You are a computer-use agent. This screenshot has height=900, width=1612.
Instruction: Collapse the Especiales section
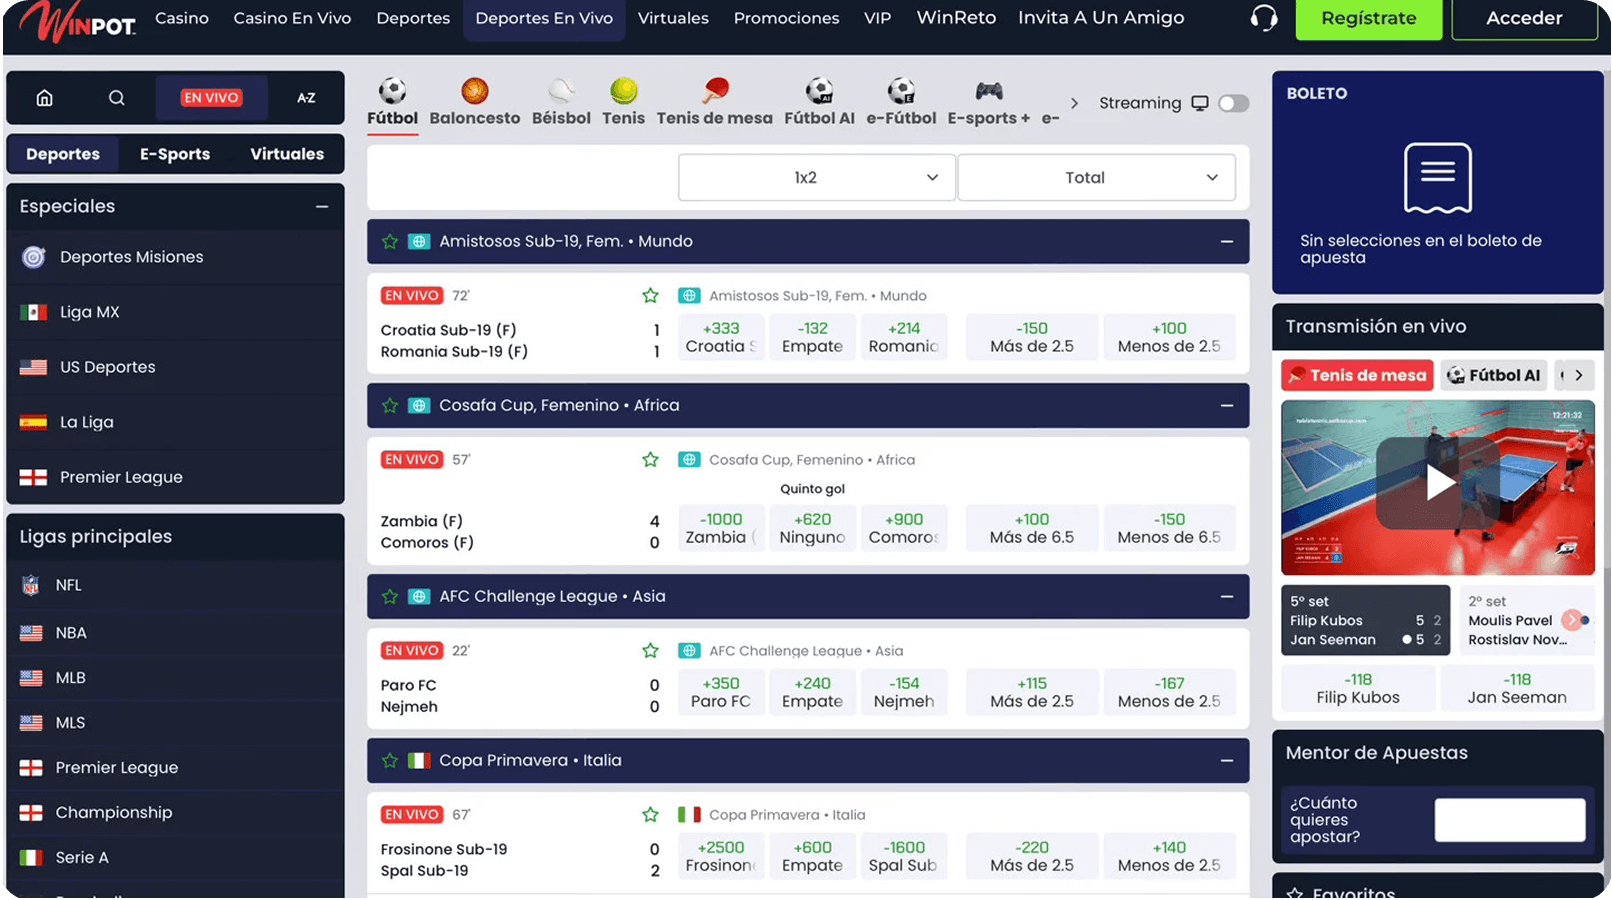click(322, 207)
